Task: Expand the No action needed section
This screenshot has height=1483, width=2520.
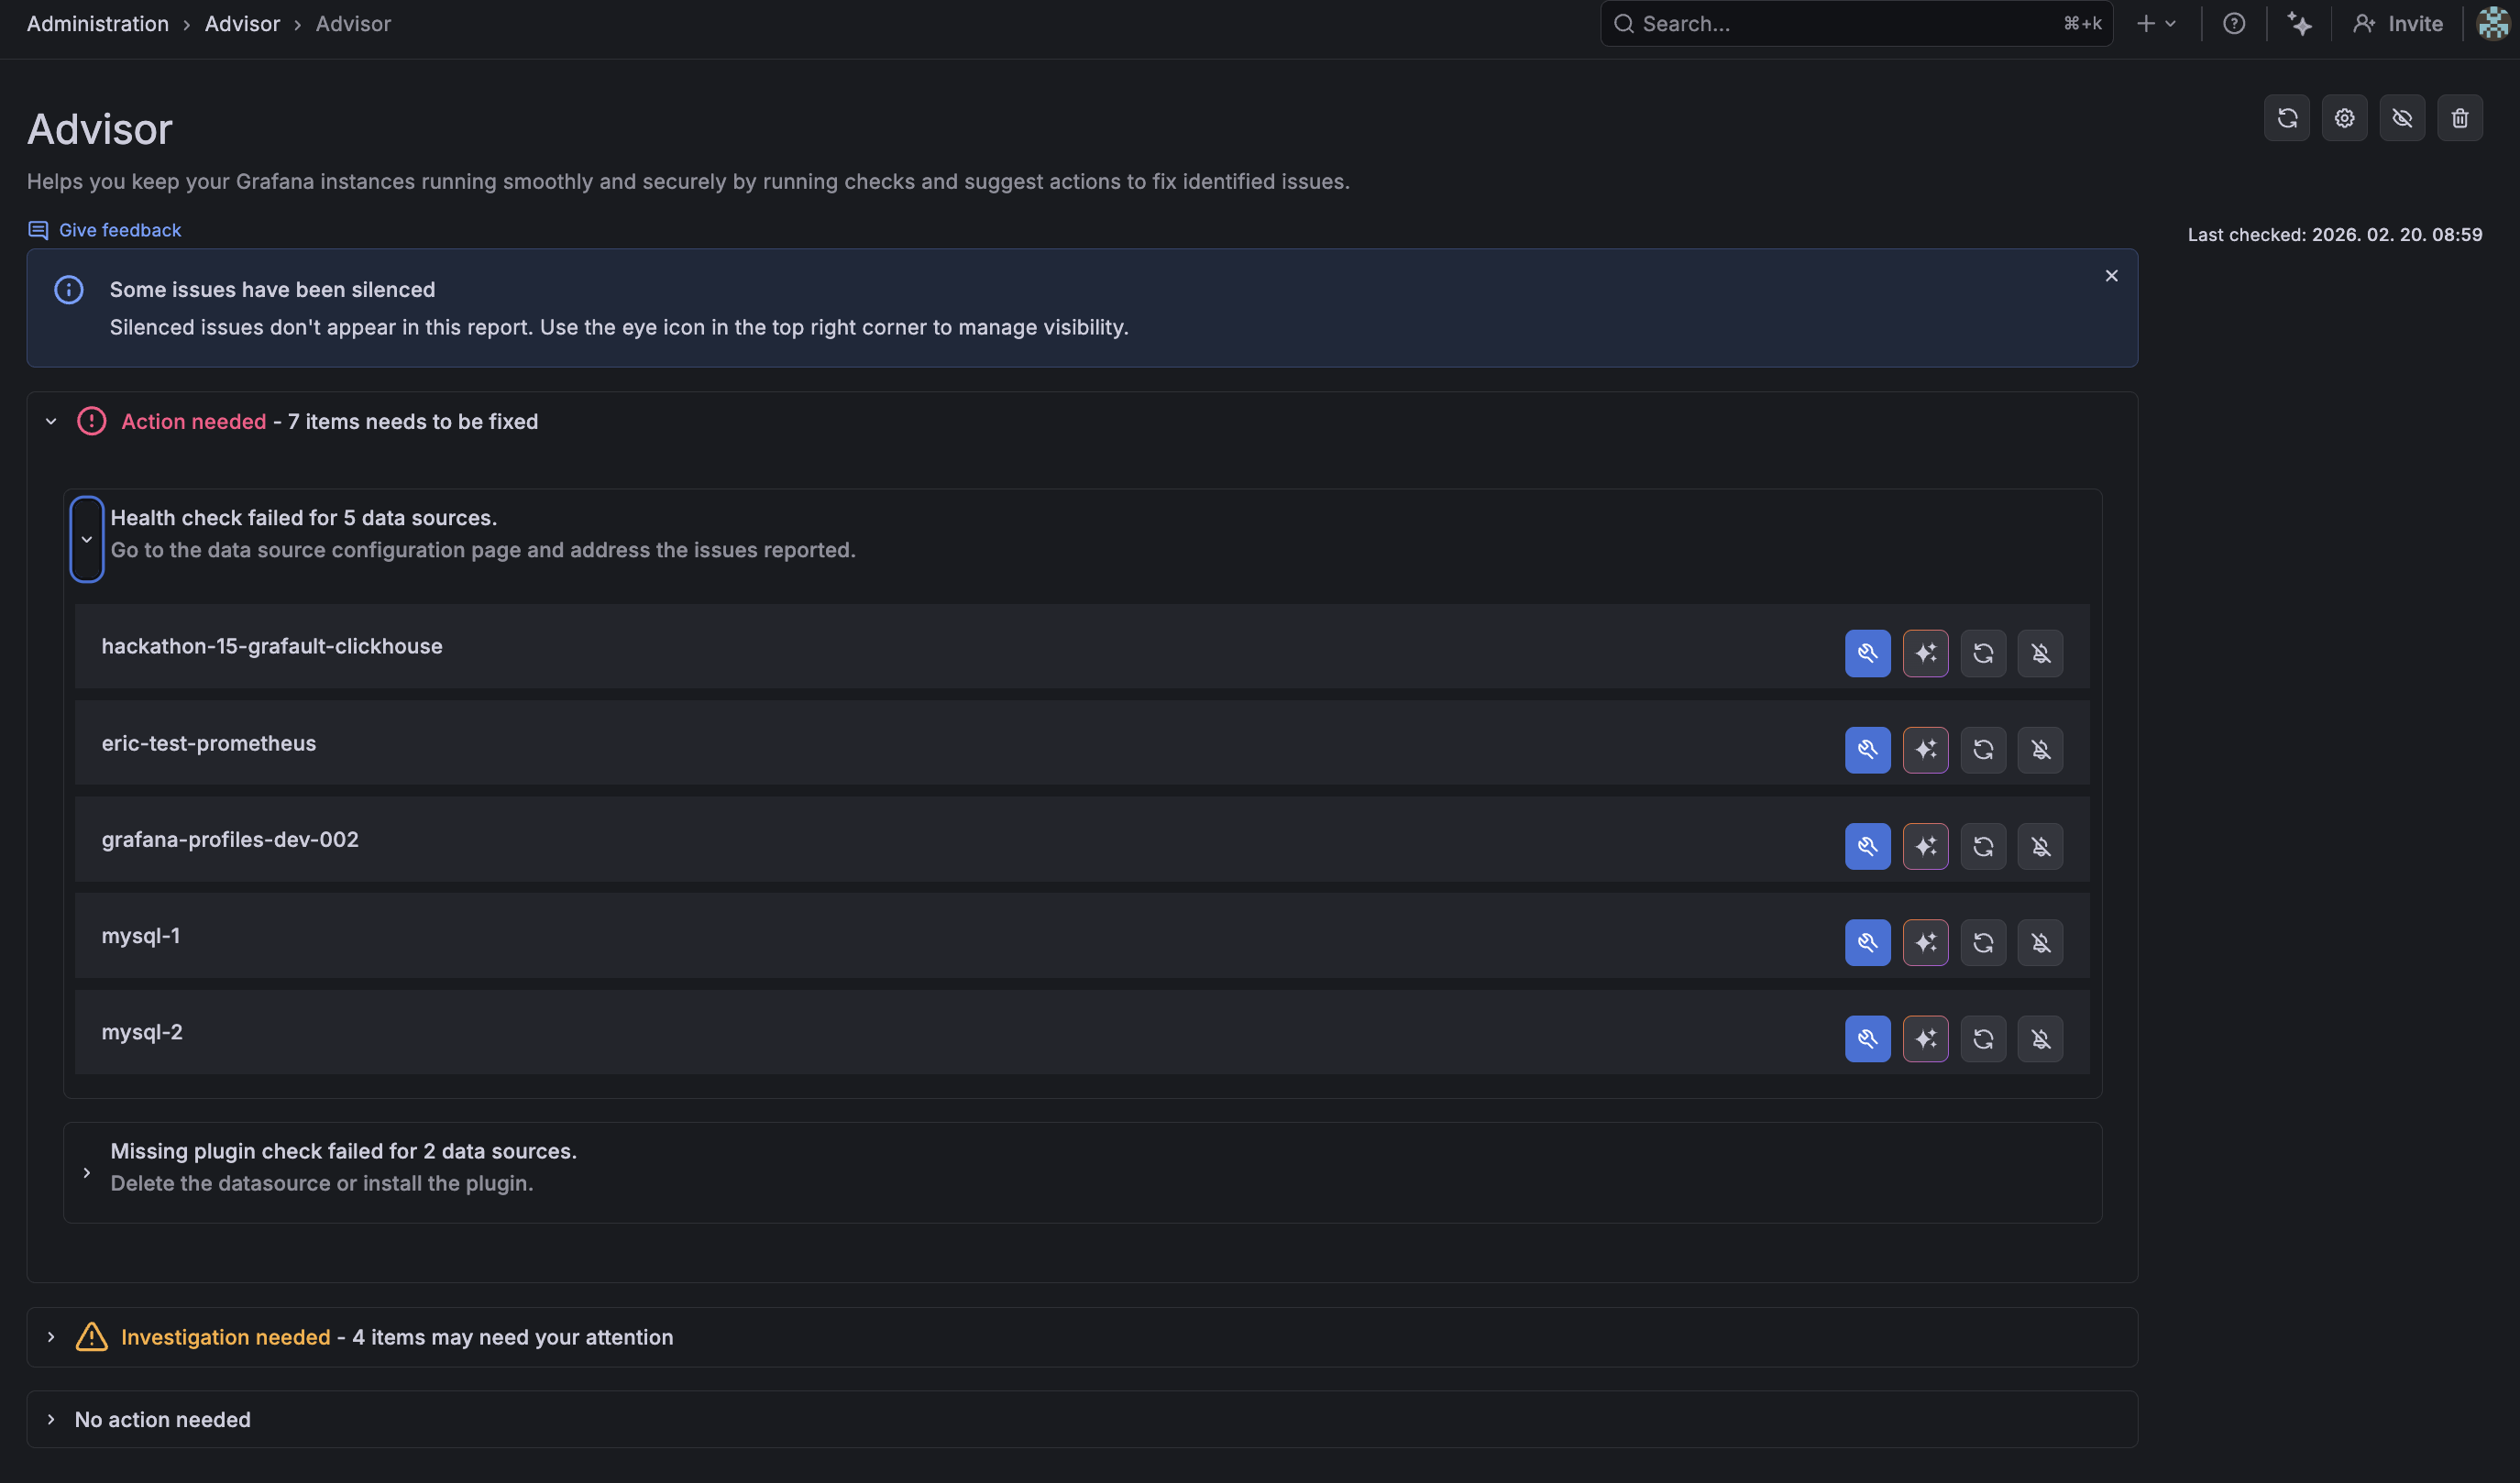Action: (51, 1419)
